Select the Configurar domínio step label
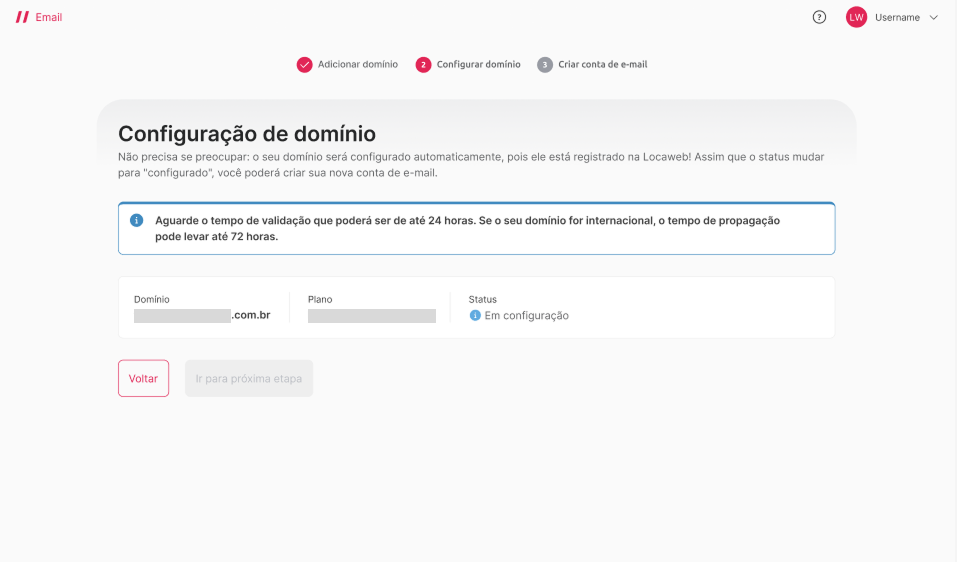The height and width of the screenshot is (562, 957). click(x=478, y=65)
